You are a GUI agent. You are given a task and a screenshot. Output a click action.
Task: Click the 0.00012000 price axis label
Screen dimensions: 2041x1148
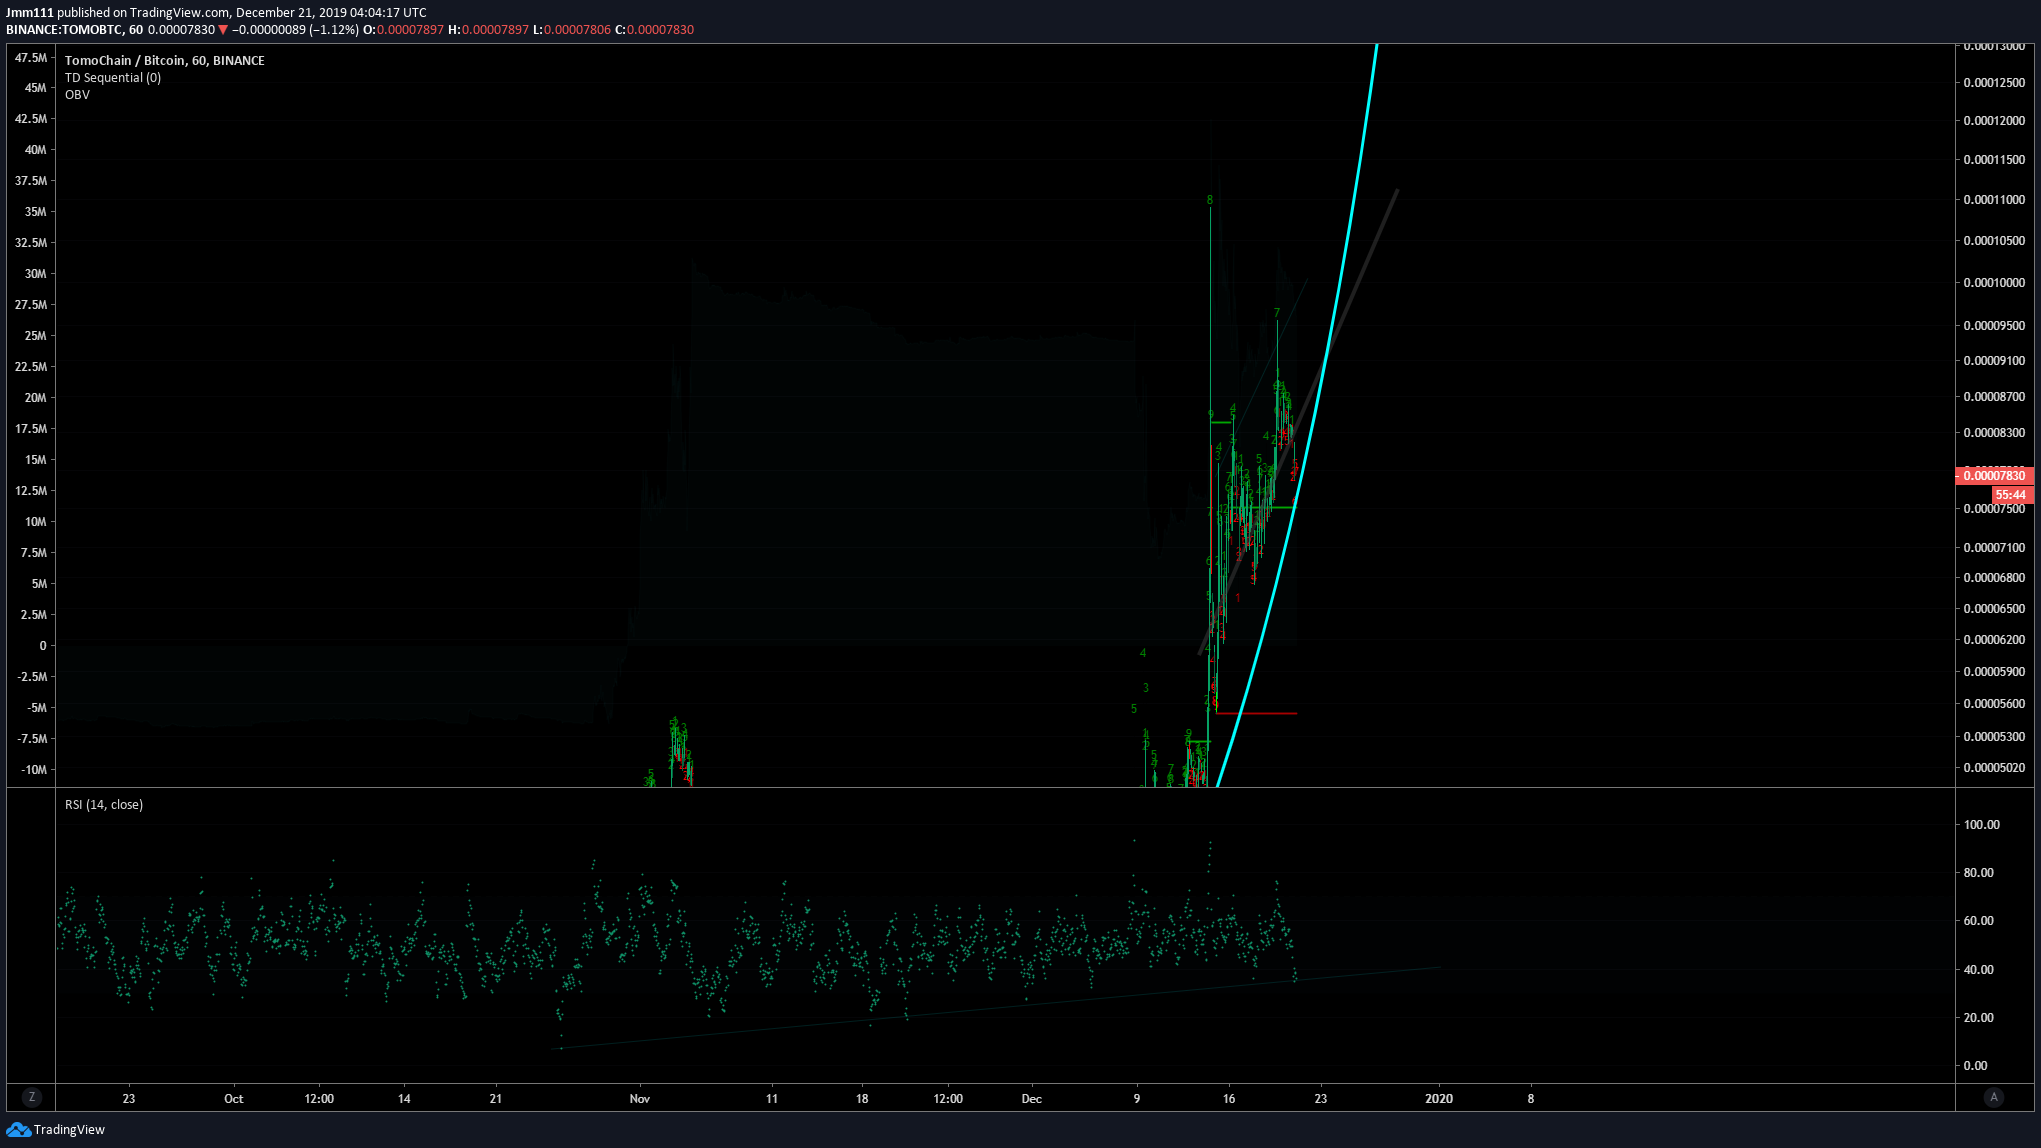pyautogui.click(x=1994, y=121)
